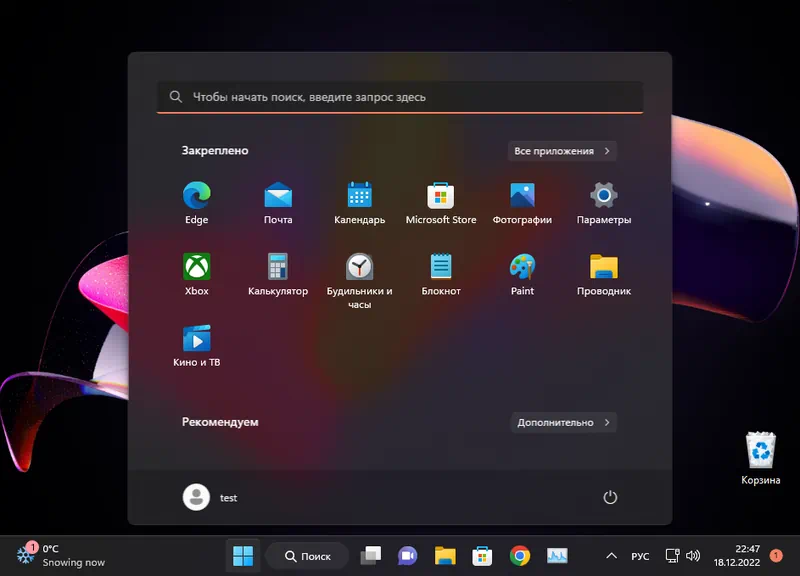Open network status tray icon
Image resolution: width=800 pixels, height=576 pixels.
point(672,556)
